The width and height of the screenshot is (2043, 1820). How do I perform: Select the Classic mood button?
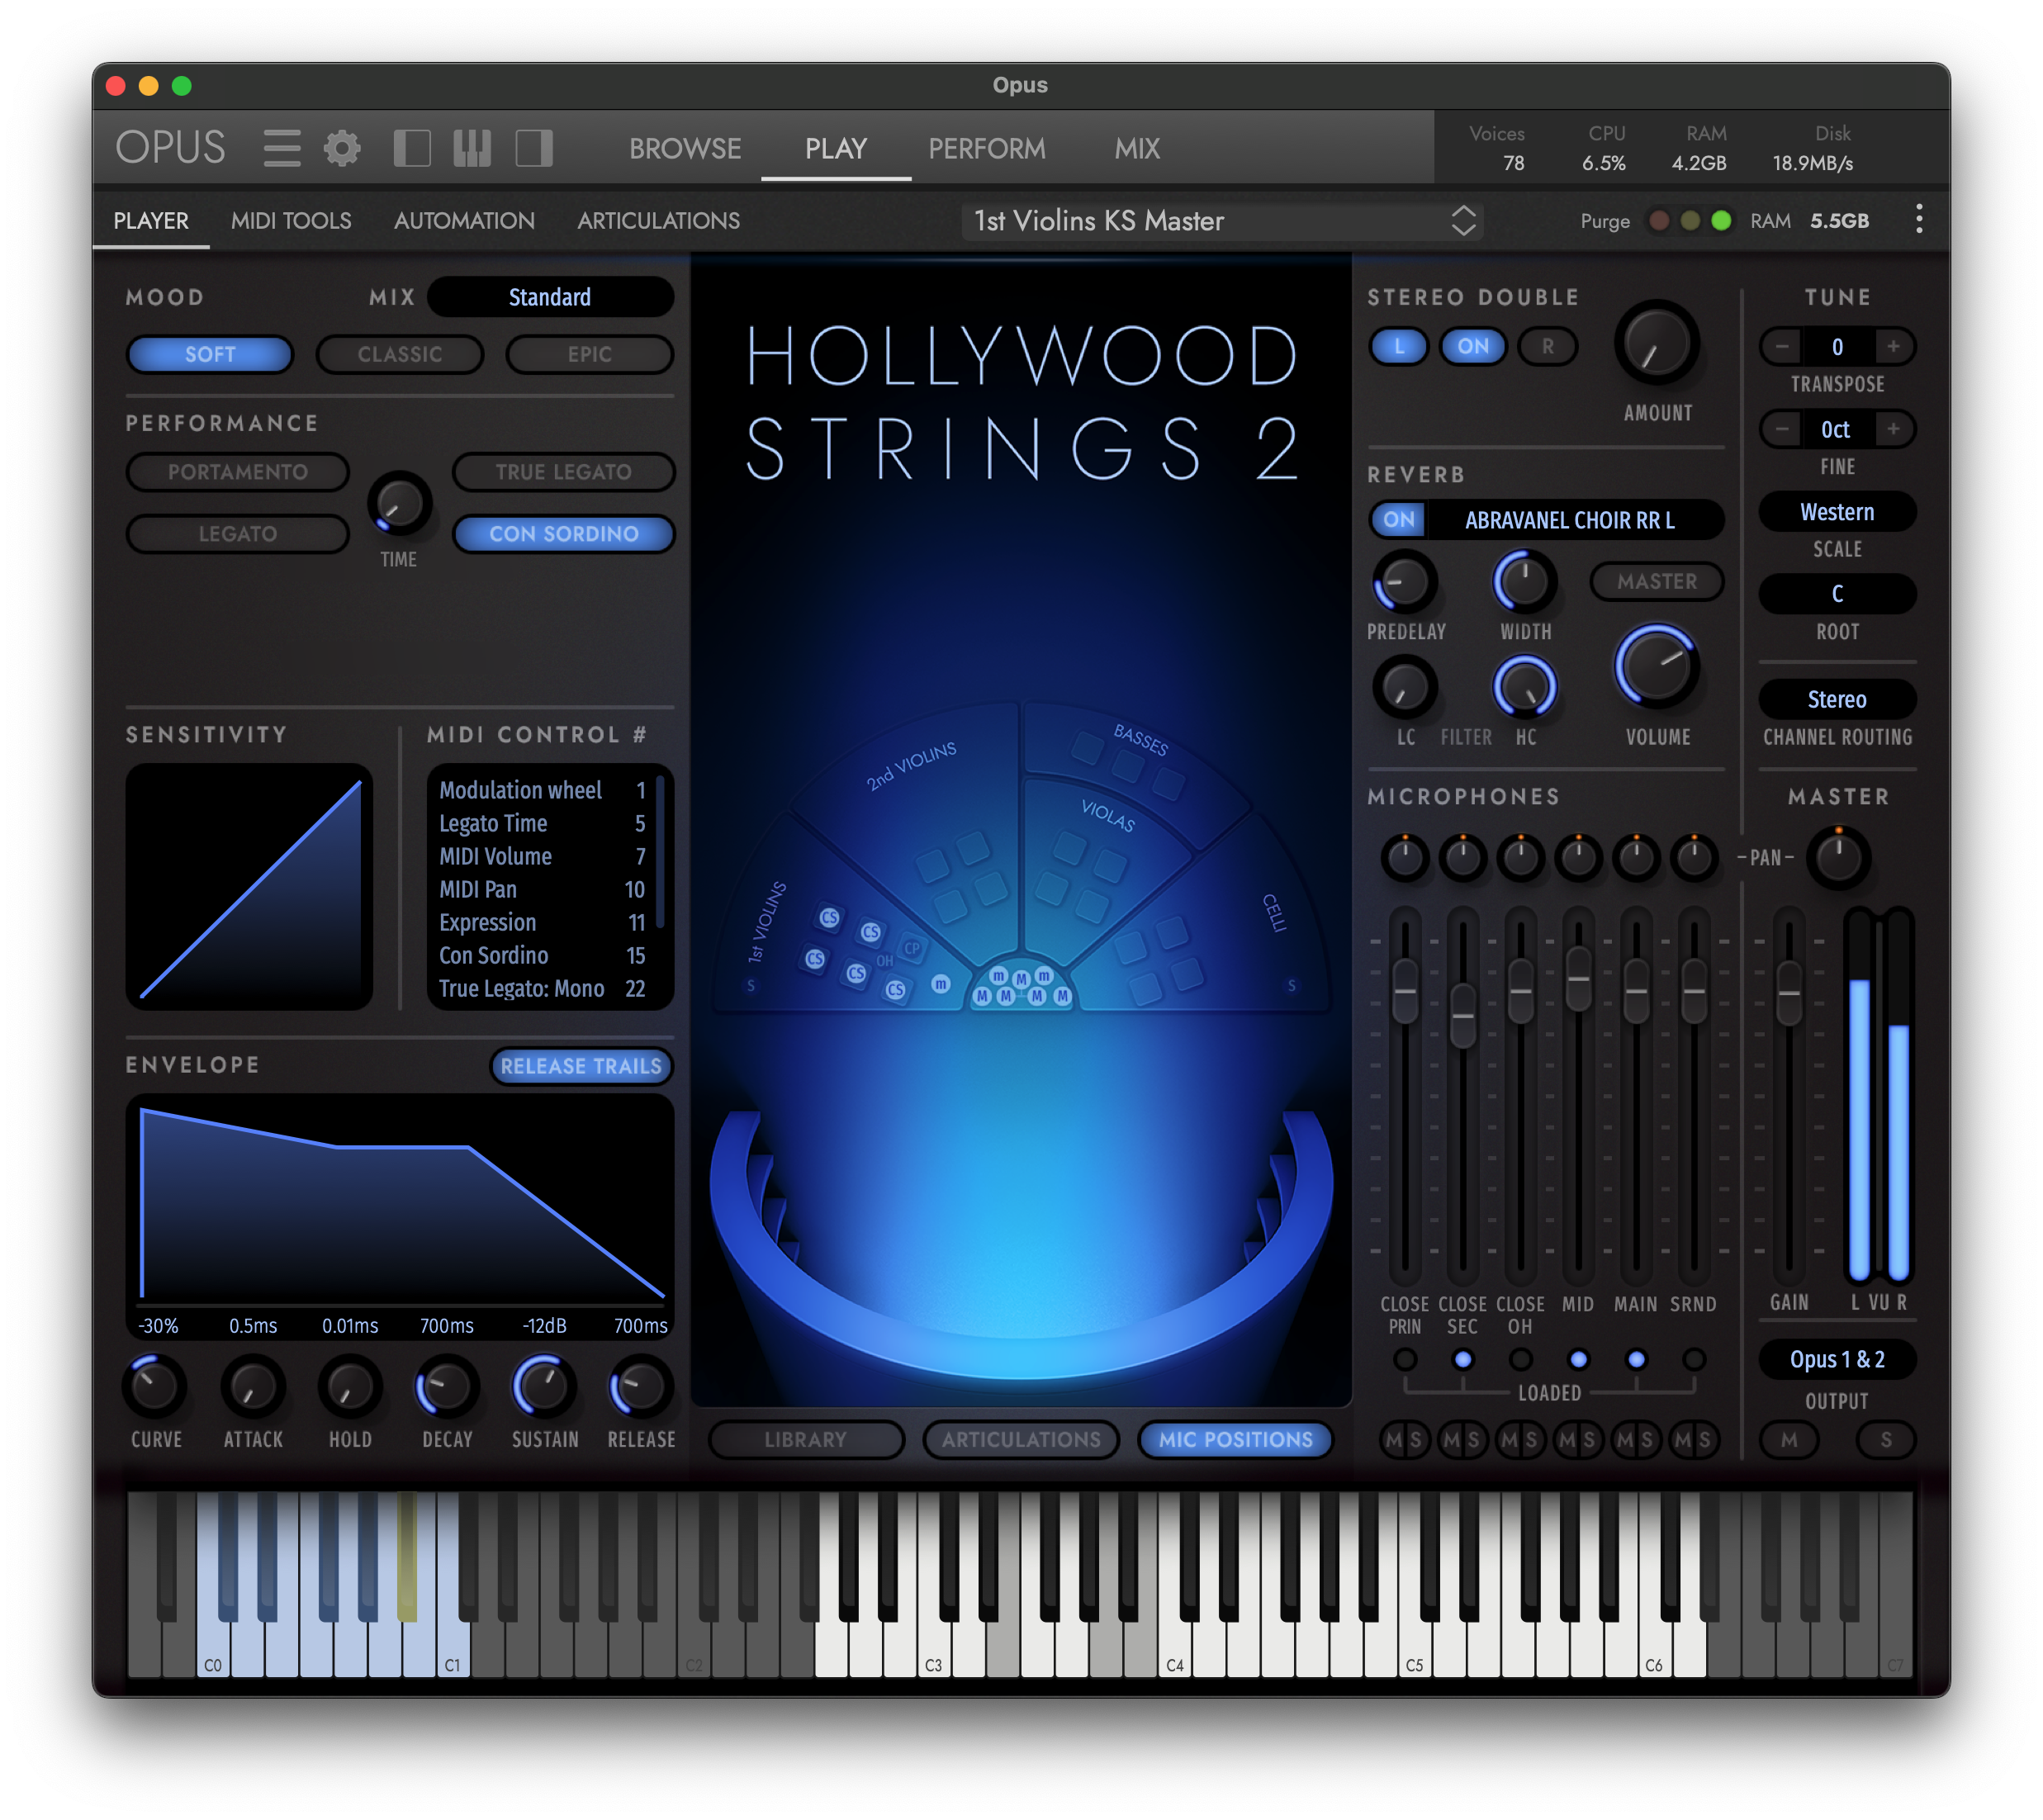[400, 354]
